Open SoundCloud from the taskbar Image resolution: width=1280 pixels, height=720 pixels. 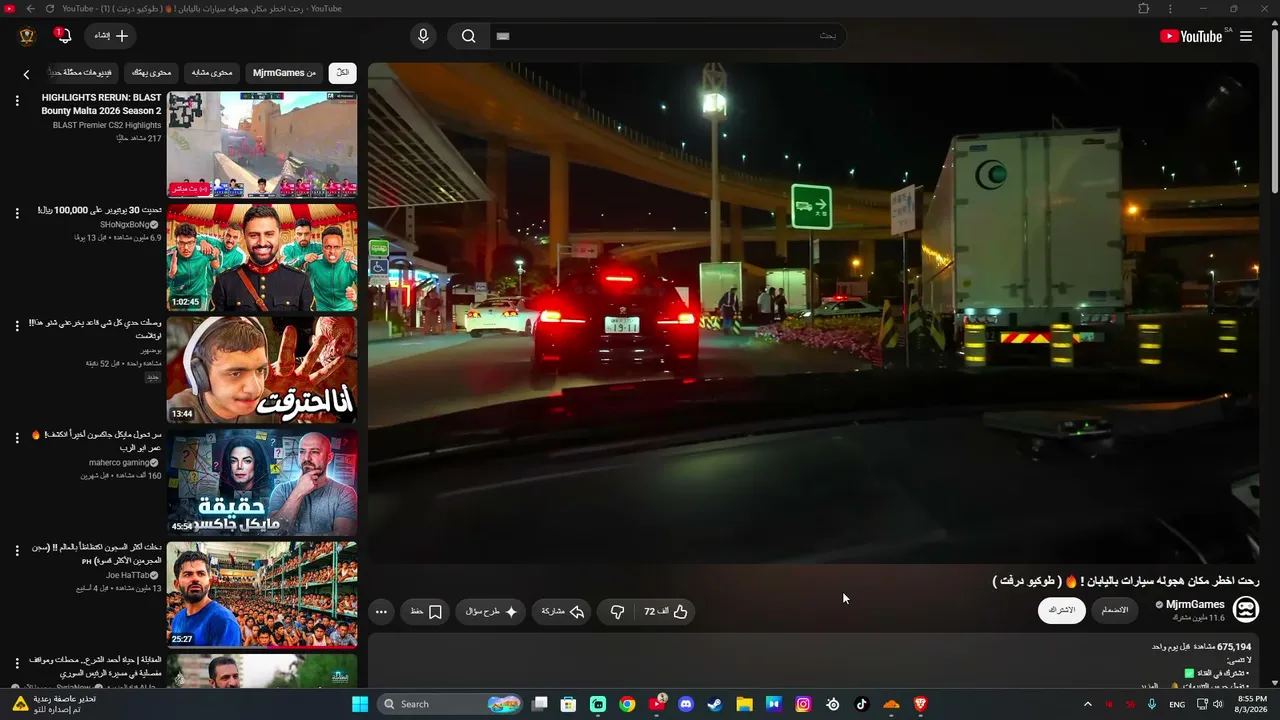coord(891,704)
